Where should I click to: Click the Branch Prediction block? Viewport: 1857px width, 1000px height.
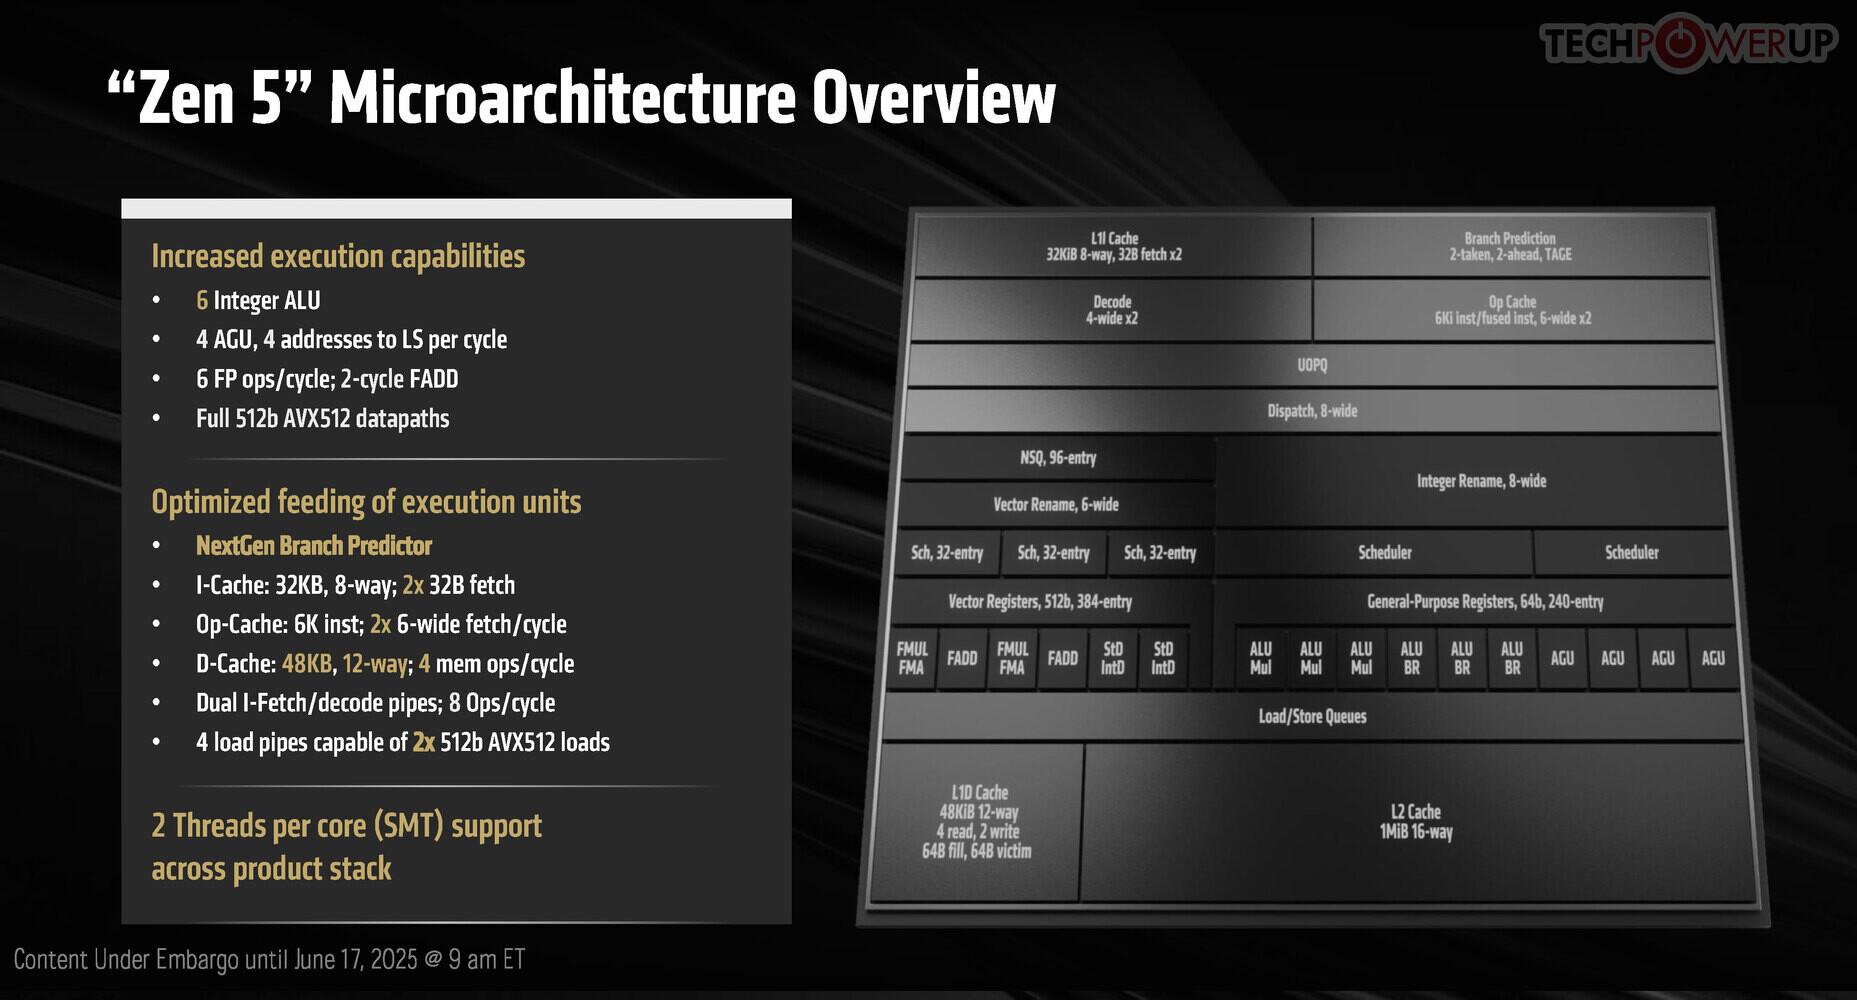pos(1513,246)
